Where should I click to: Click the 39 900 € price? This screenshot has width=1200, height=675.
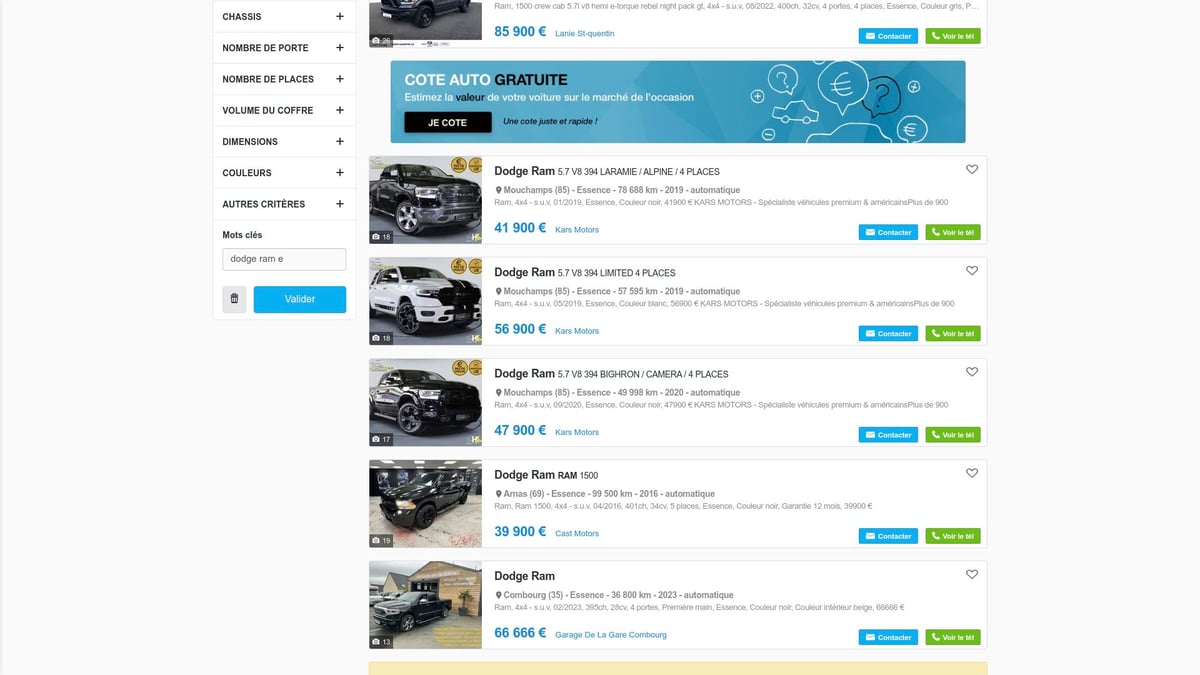pos(520,531)
